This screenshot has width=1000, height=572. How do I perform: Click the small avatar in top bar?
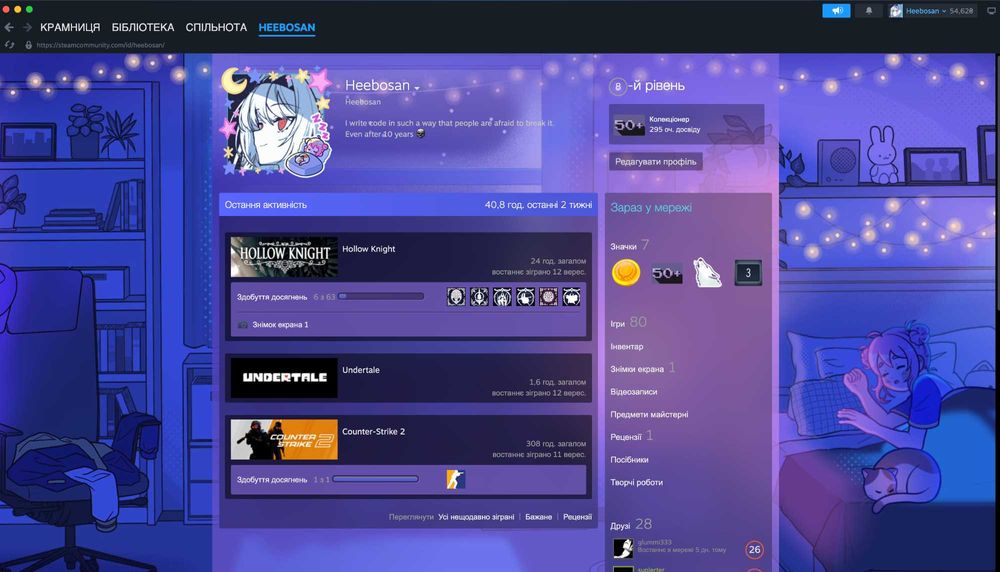[896, 11]
